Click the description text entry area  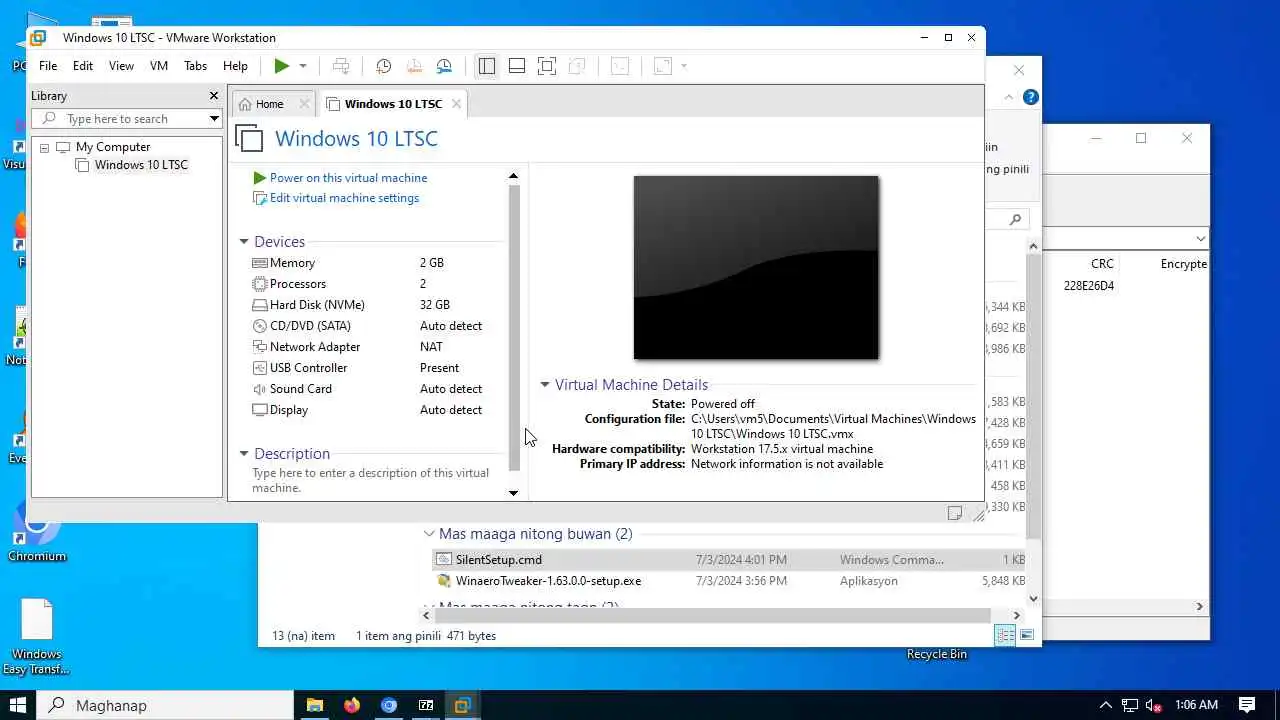click(x=372, y=480)
